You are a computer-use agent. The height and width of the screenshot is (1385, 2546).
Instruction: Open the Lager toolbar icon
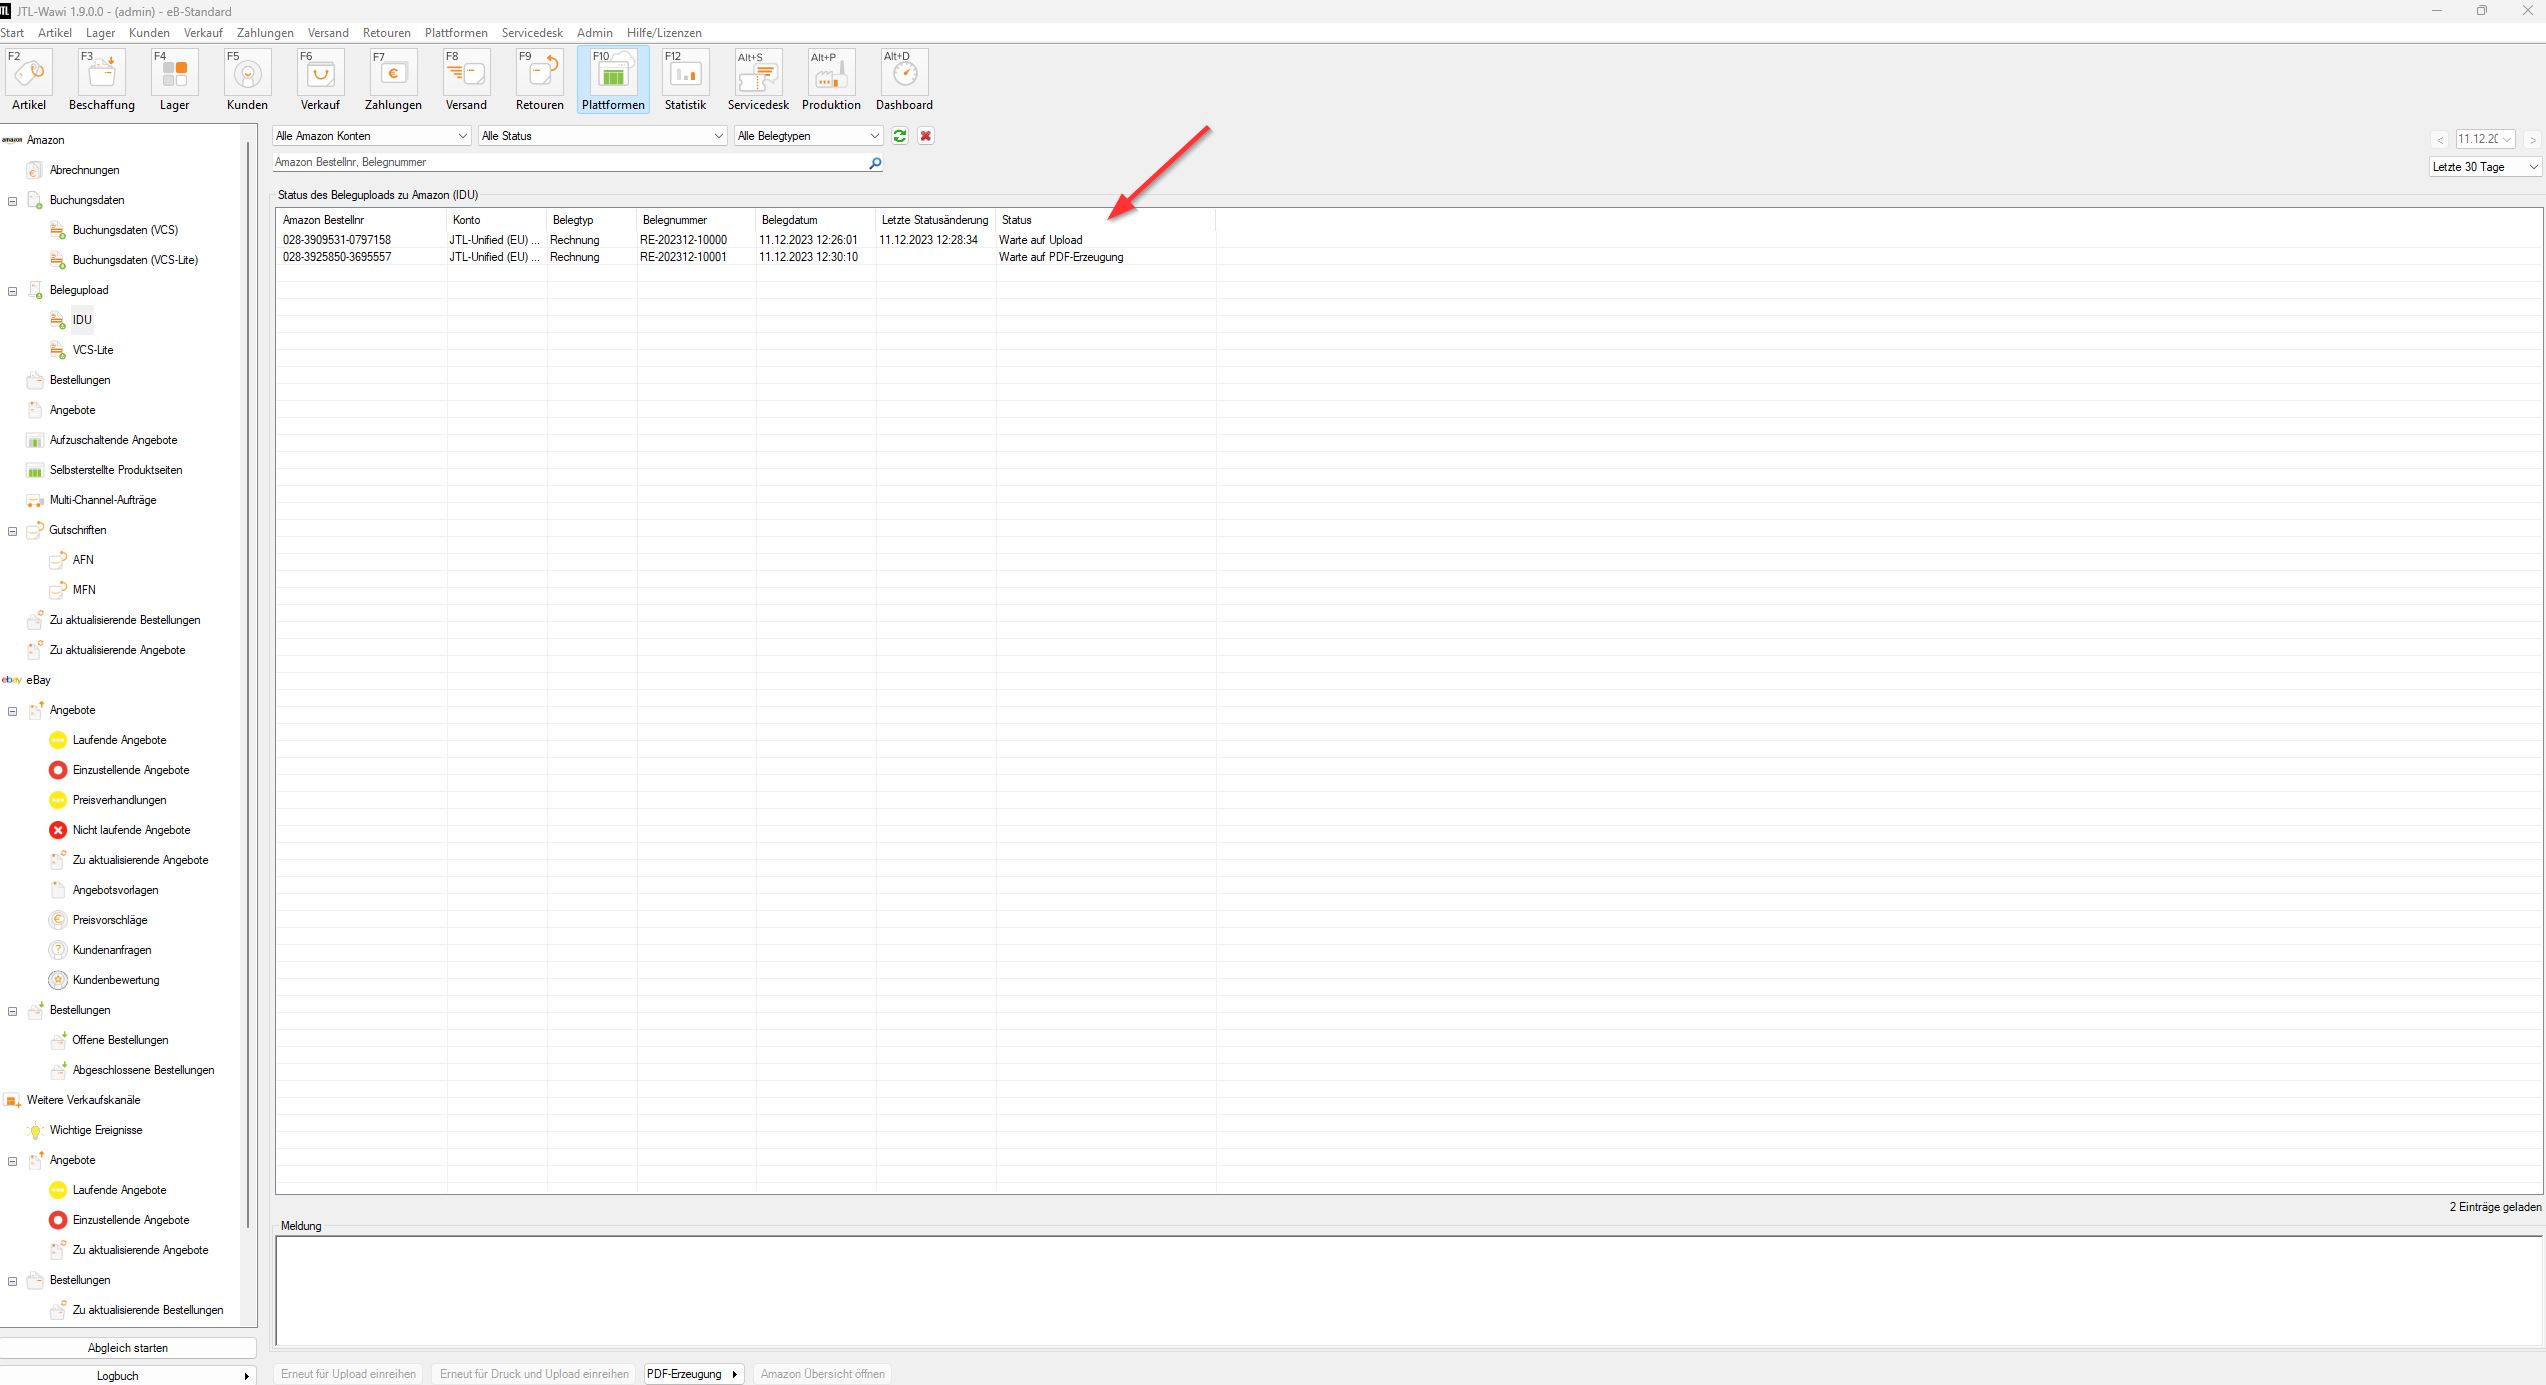pyautogui.click(x=175, y=79)
